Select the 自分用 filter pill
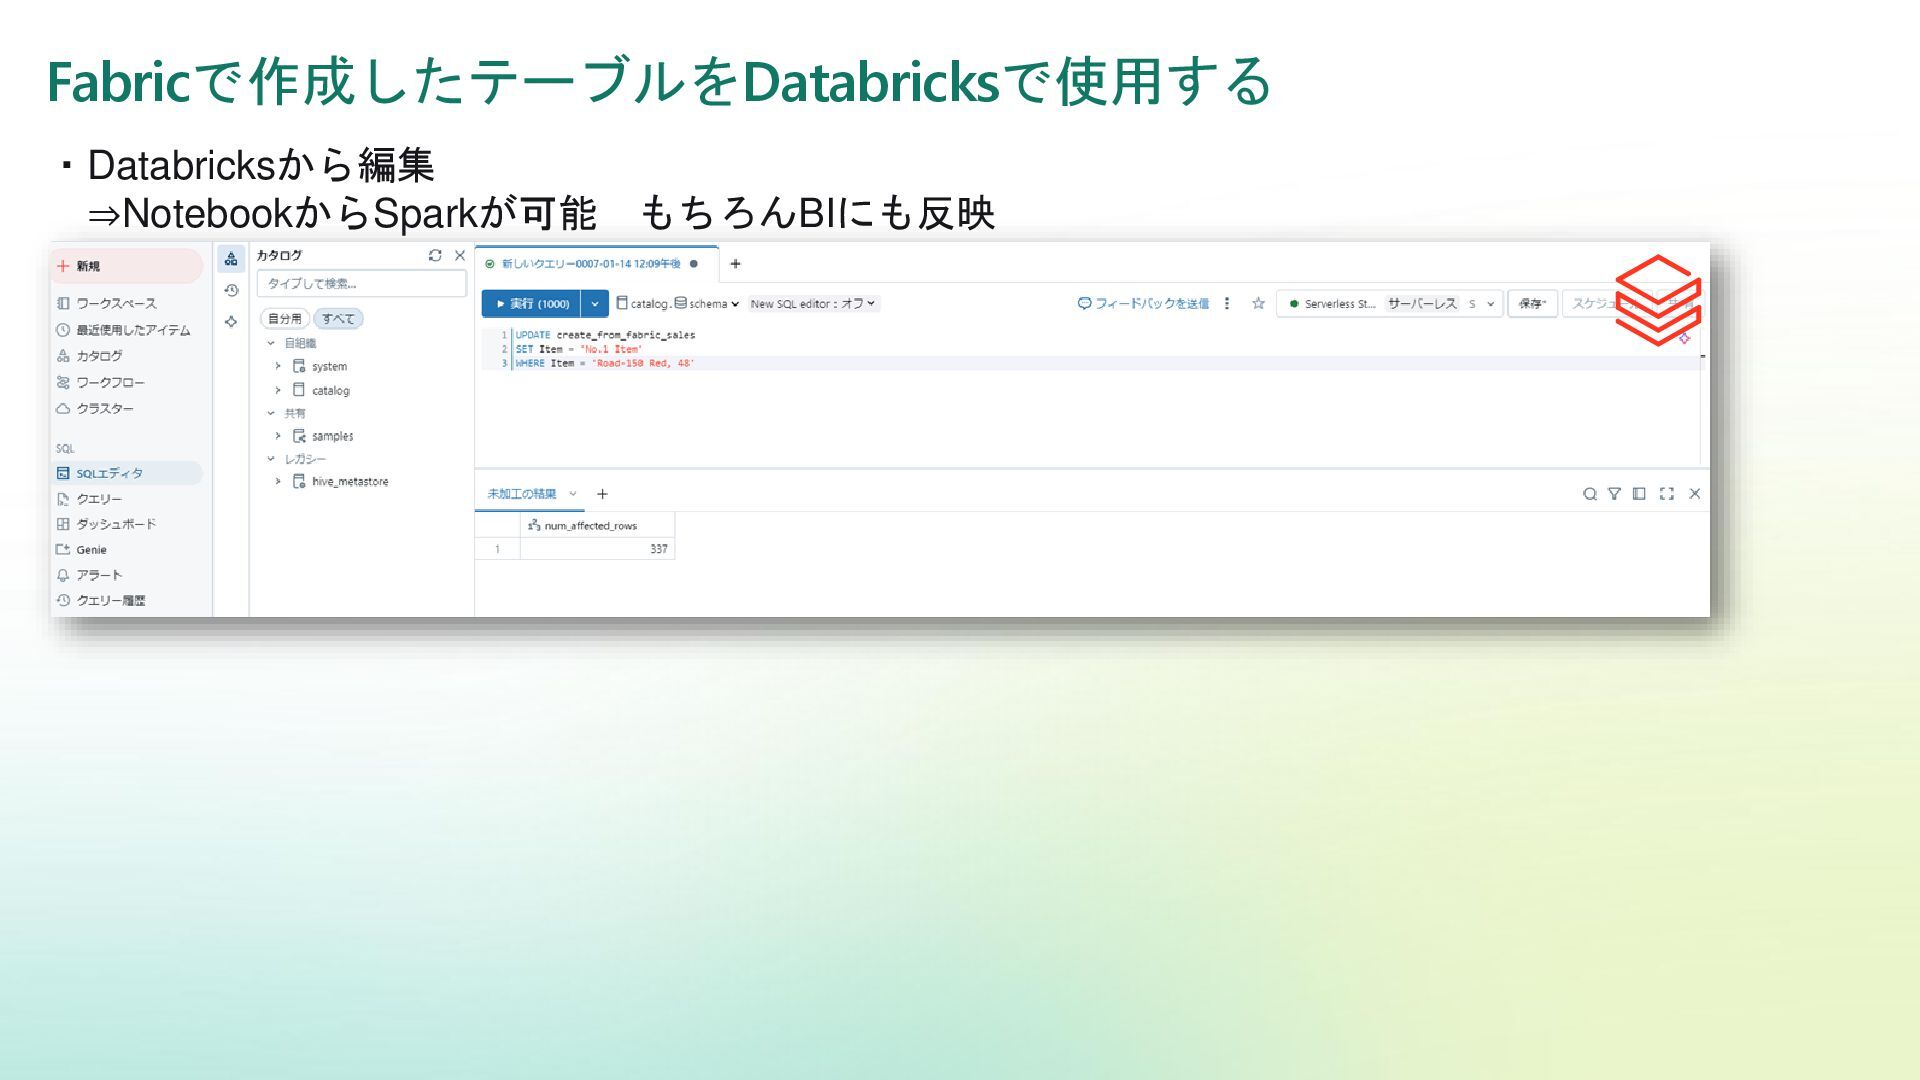The width and height of the screenshot is (1920, 1080). pyautogui.click(x=285, y=319)
